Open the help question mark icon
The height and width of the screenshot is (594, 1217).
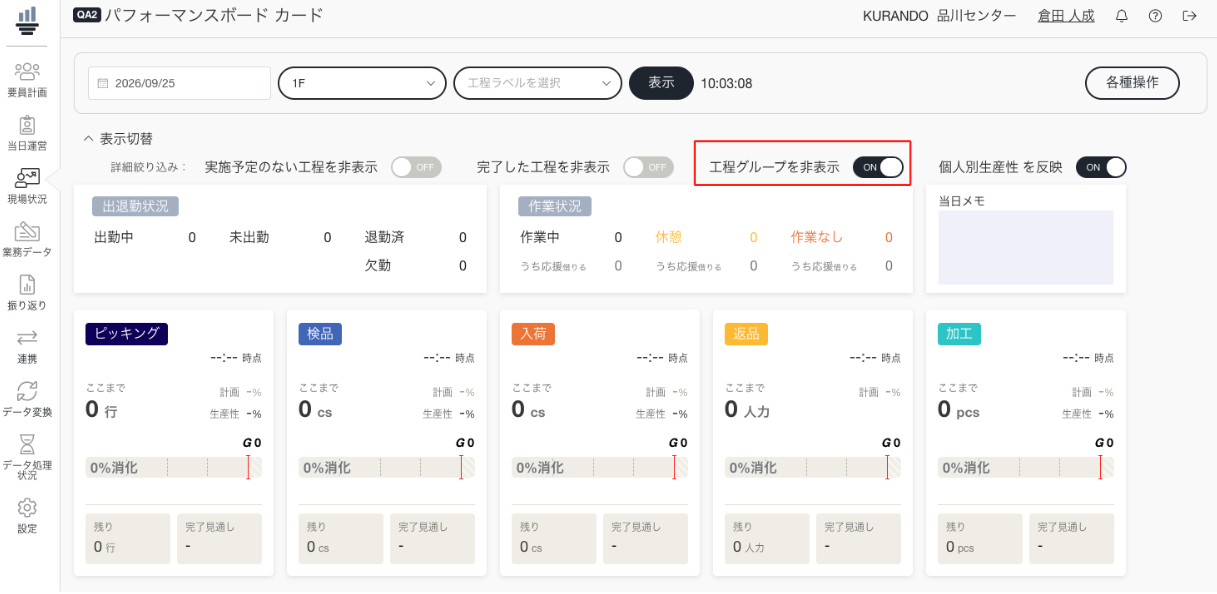pyautogui.click(x=1155, y=16)
